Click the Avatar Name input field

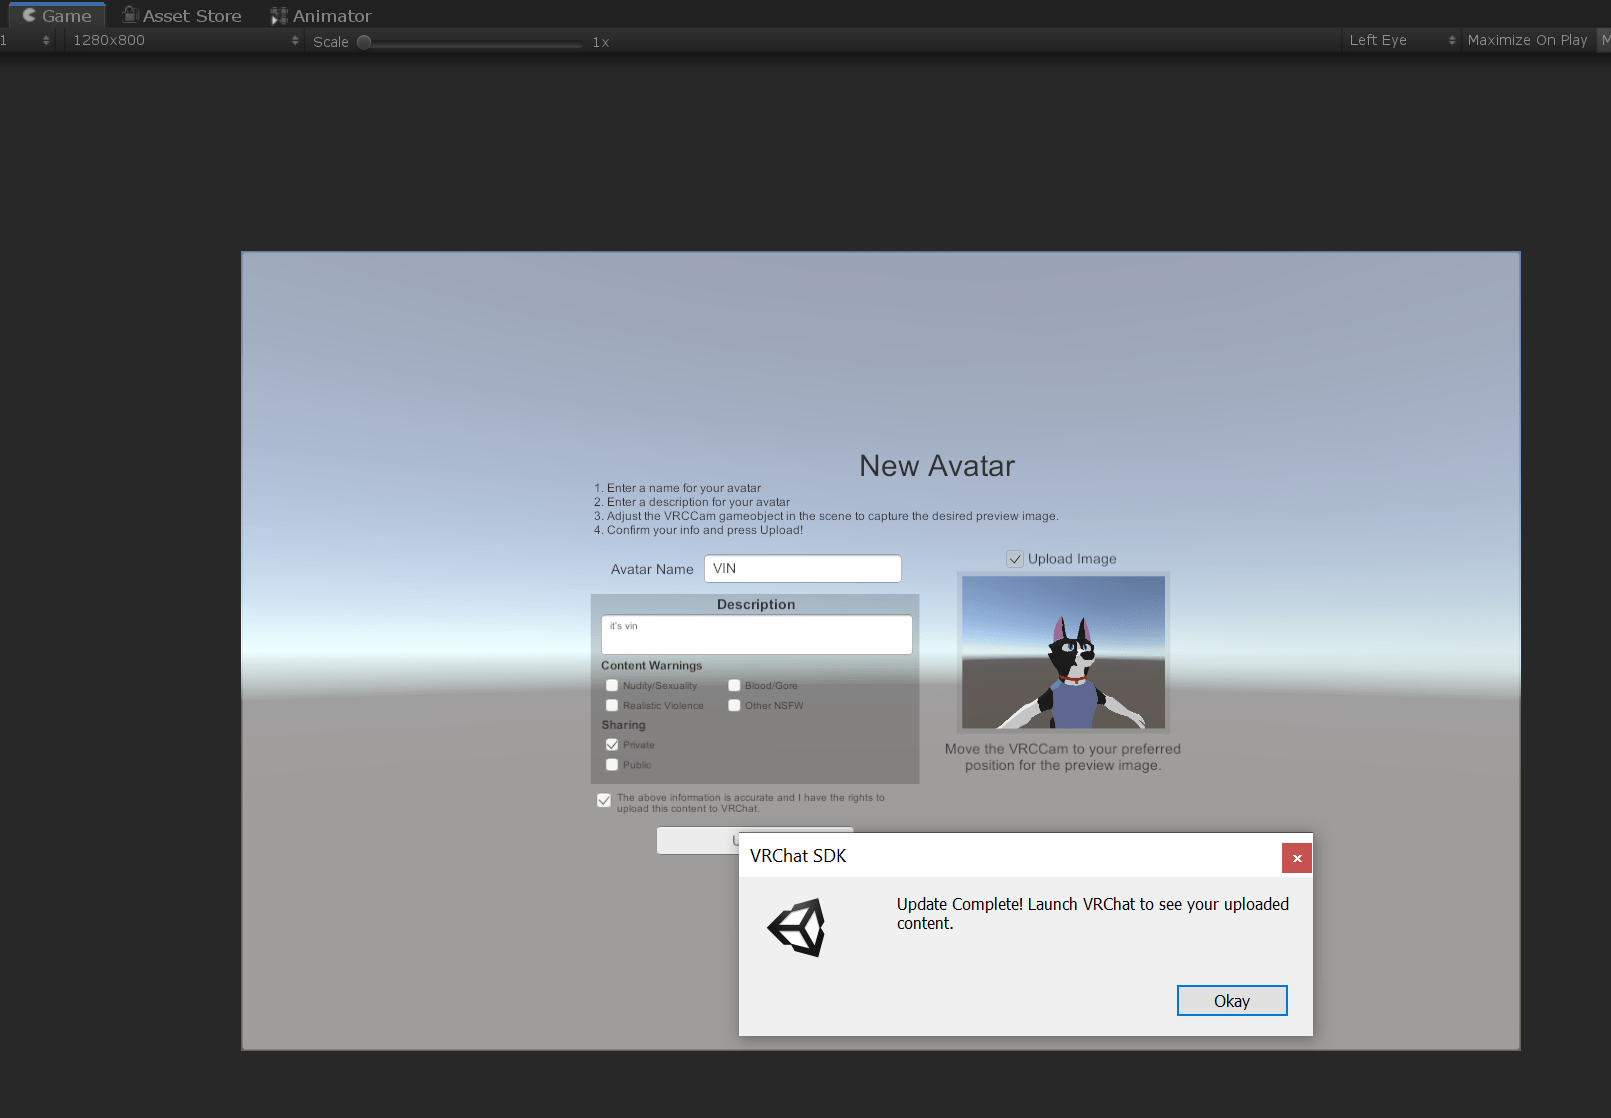(x=803, y=568)
